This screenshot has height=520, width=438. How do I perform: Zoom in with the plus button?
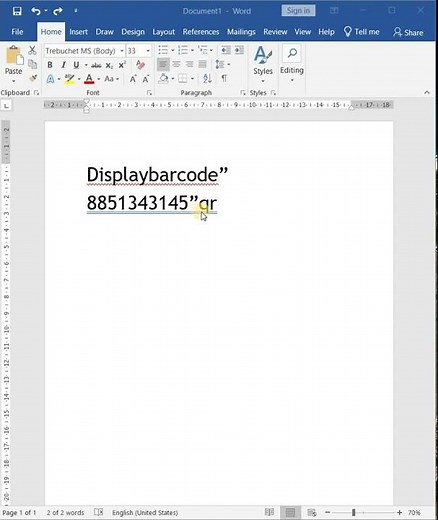399,512
